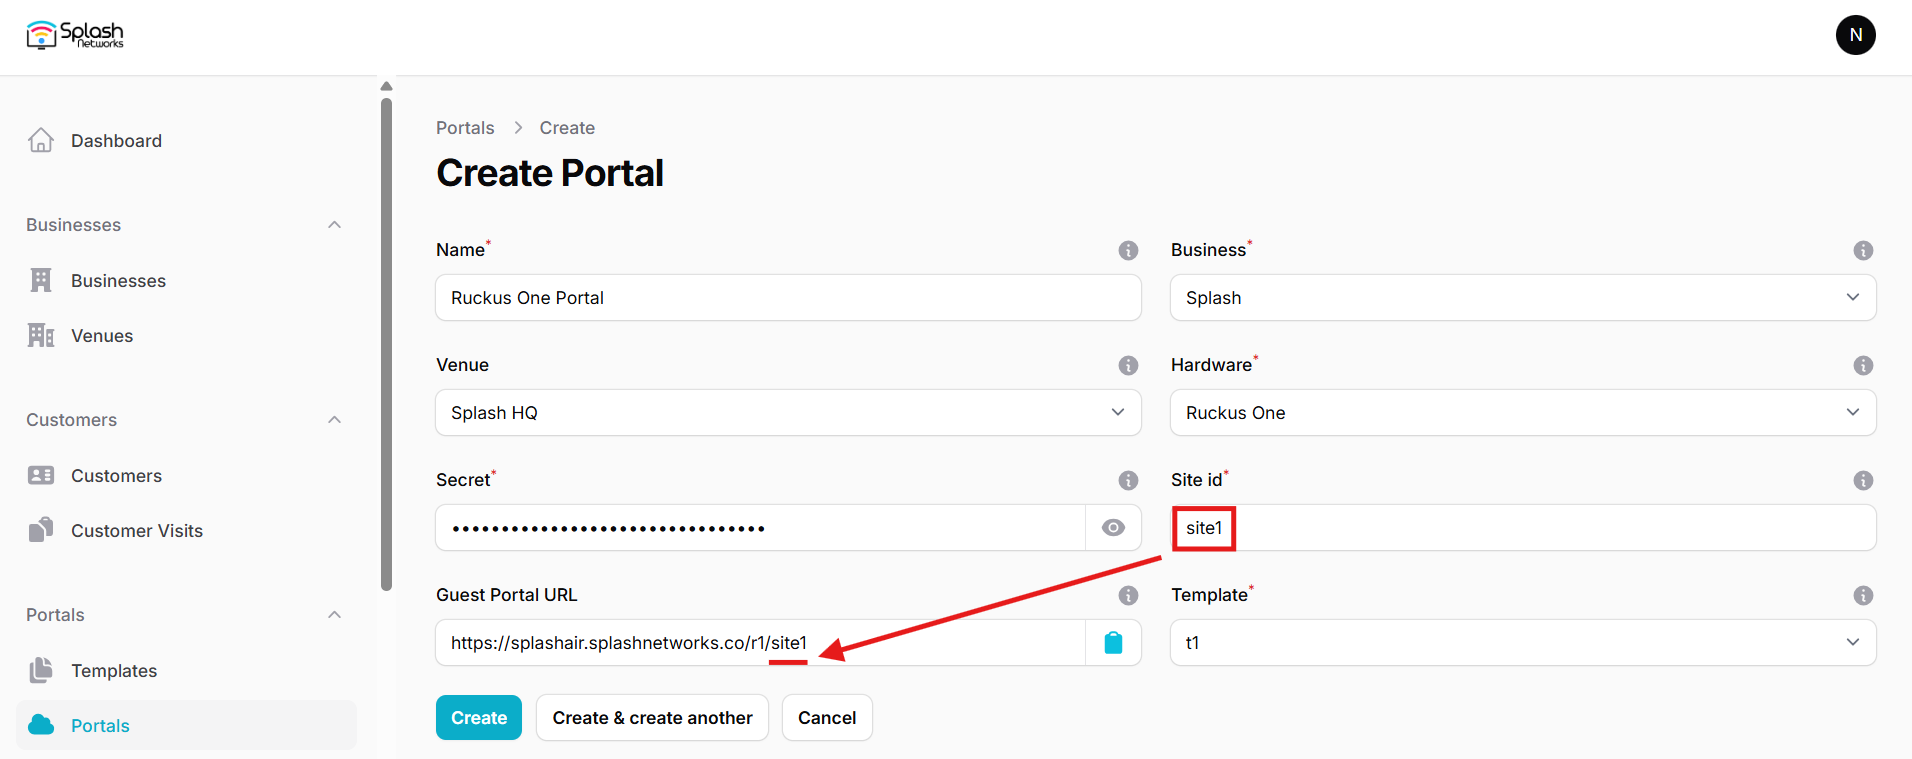Open Templates in the sidebar
This screenshot has height=759, width=1912.
(186, 670)
